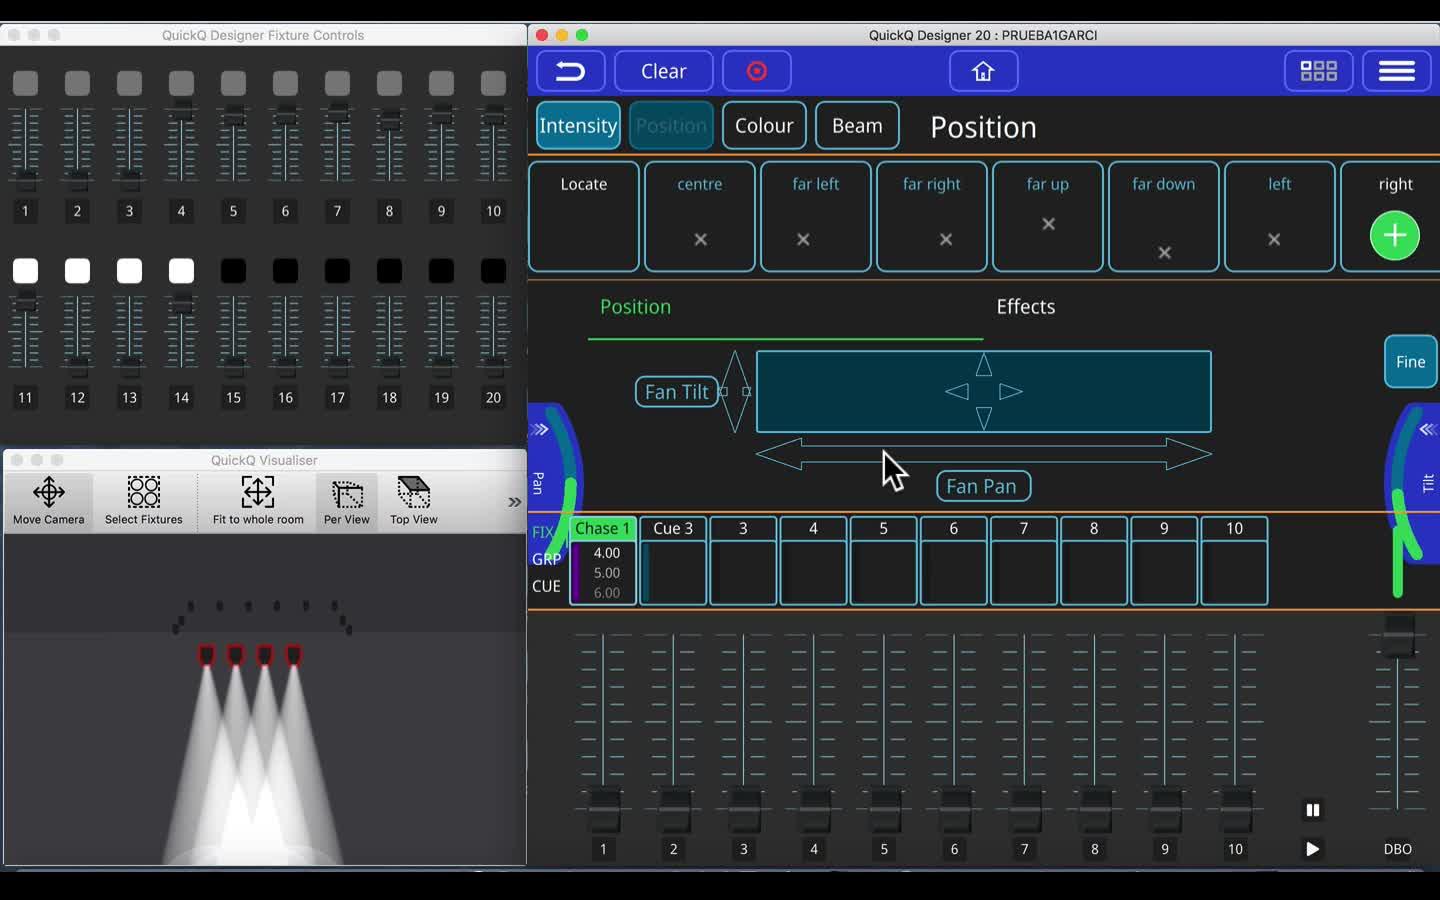Image resolution: width=1440 pixels, height=900 pixels.
Task: Add a palette with green plus
Action: click(x=1394, y=236)
